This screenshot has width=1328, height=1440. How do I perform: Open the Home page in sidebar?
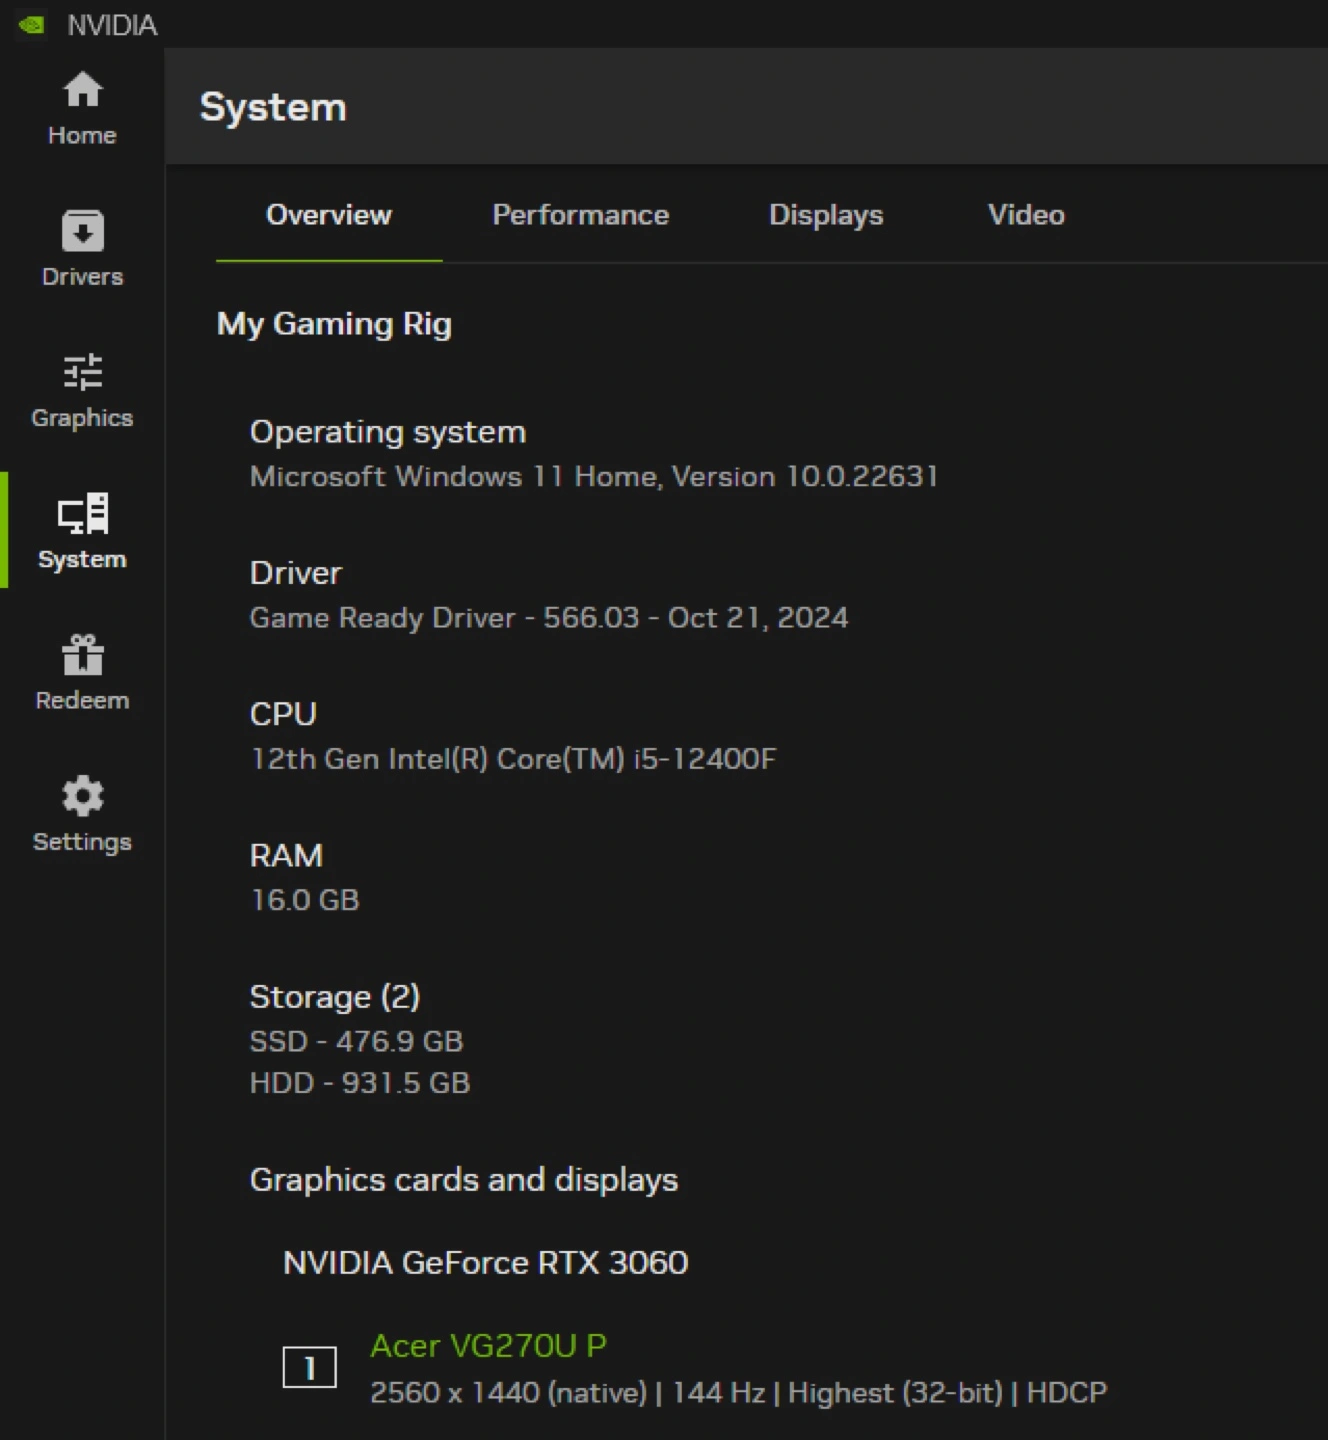(82, 108)
